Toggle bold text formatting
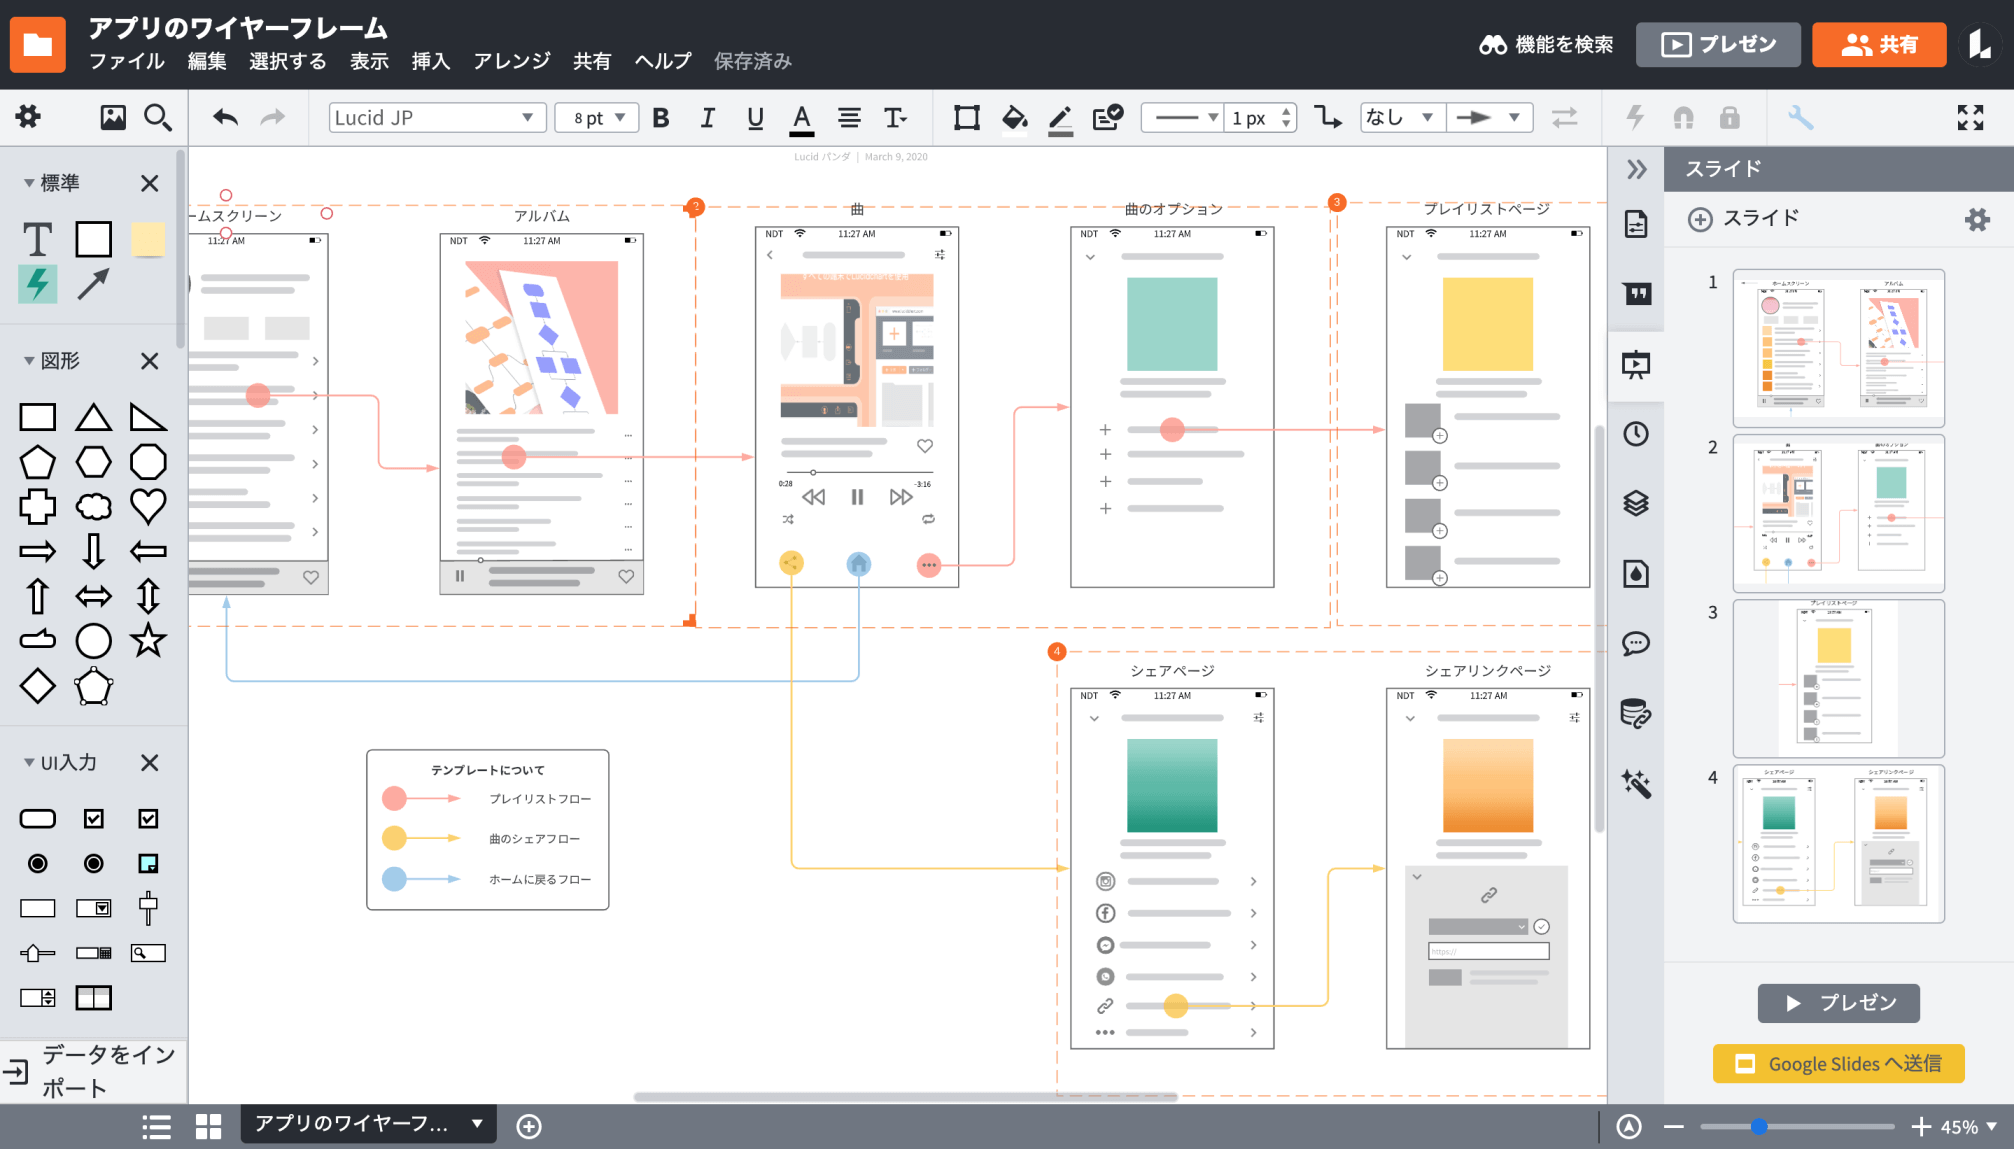 pyautogui.click(x=661, y=118)
